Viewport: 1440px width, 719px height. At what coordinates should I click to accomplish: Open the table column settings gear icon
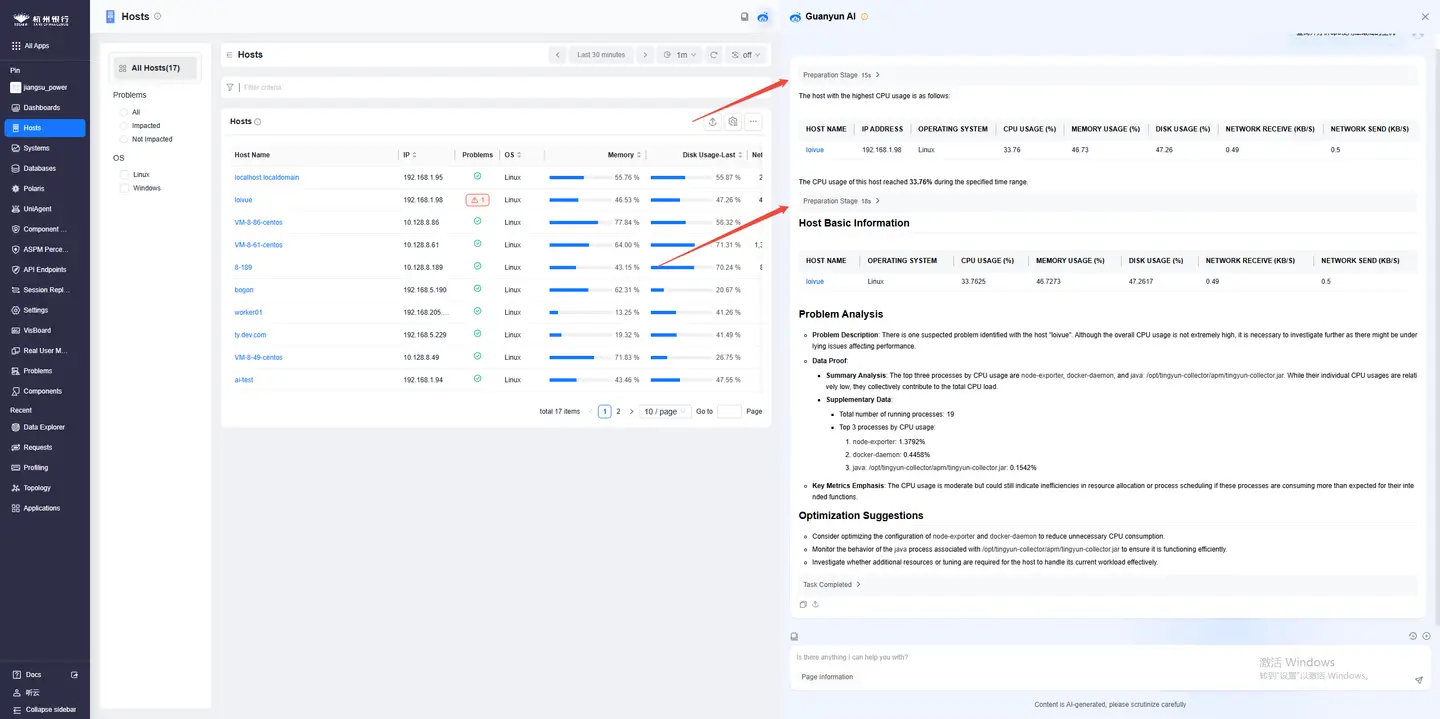[x=733, y=121]
